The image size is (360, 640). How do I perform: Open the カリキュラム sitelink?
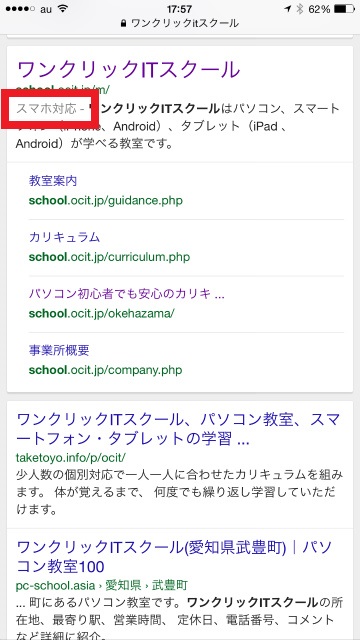[64, 237]
